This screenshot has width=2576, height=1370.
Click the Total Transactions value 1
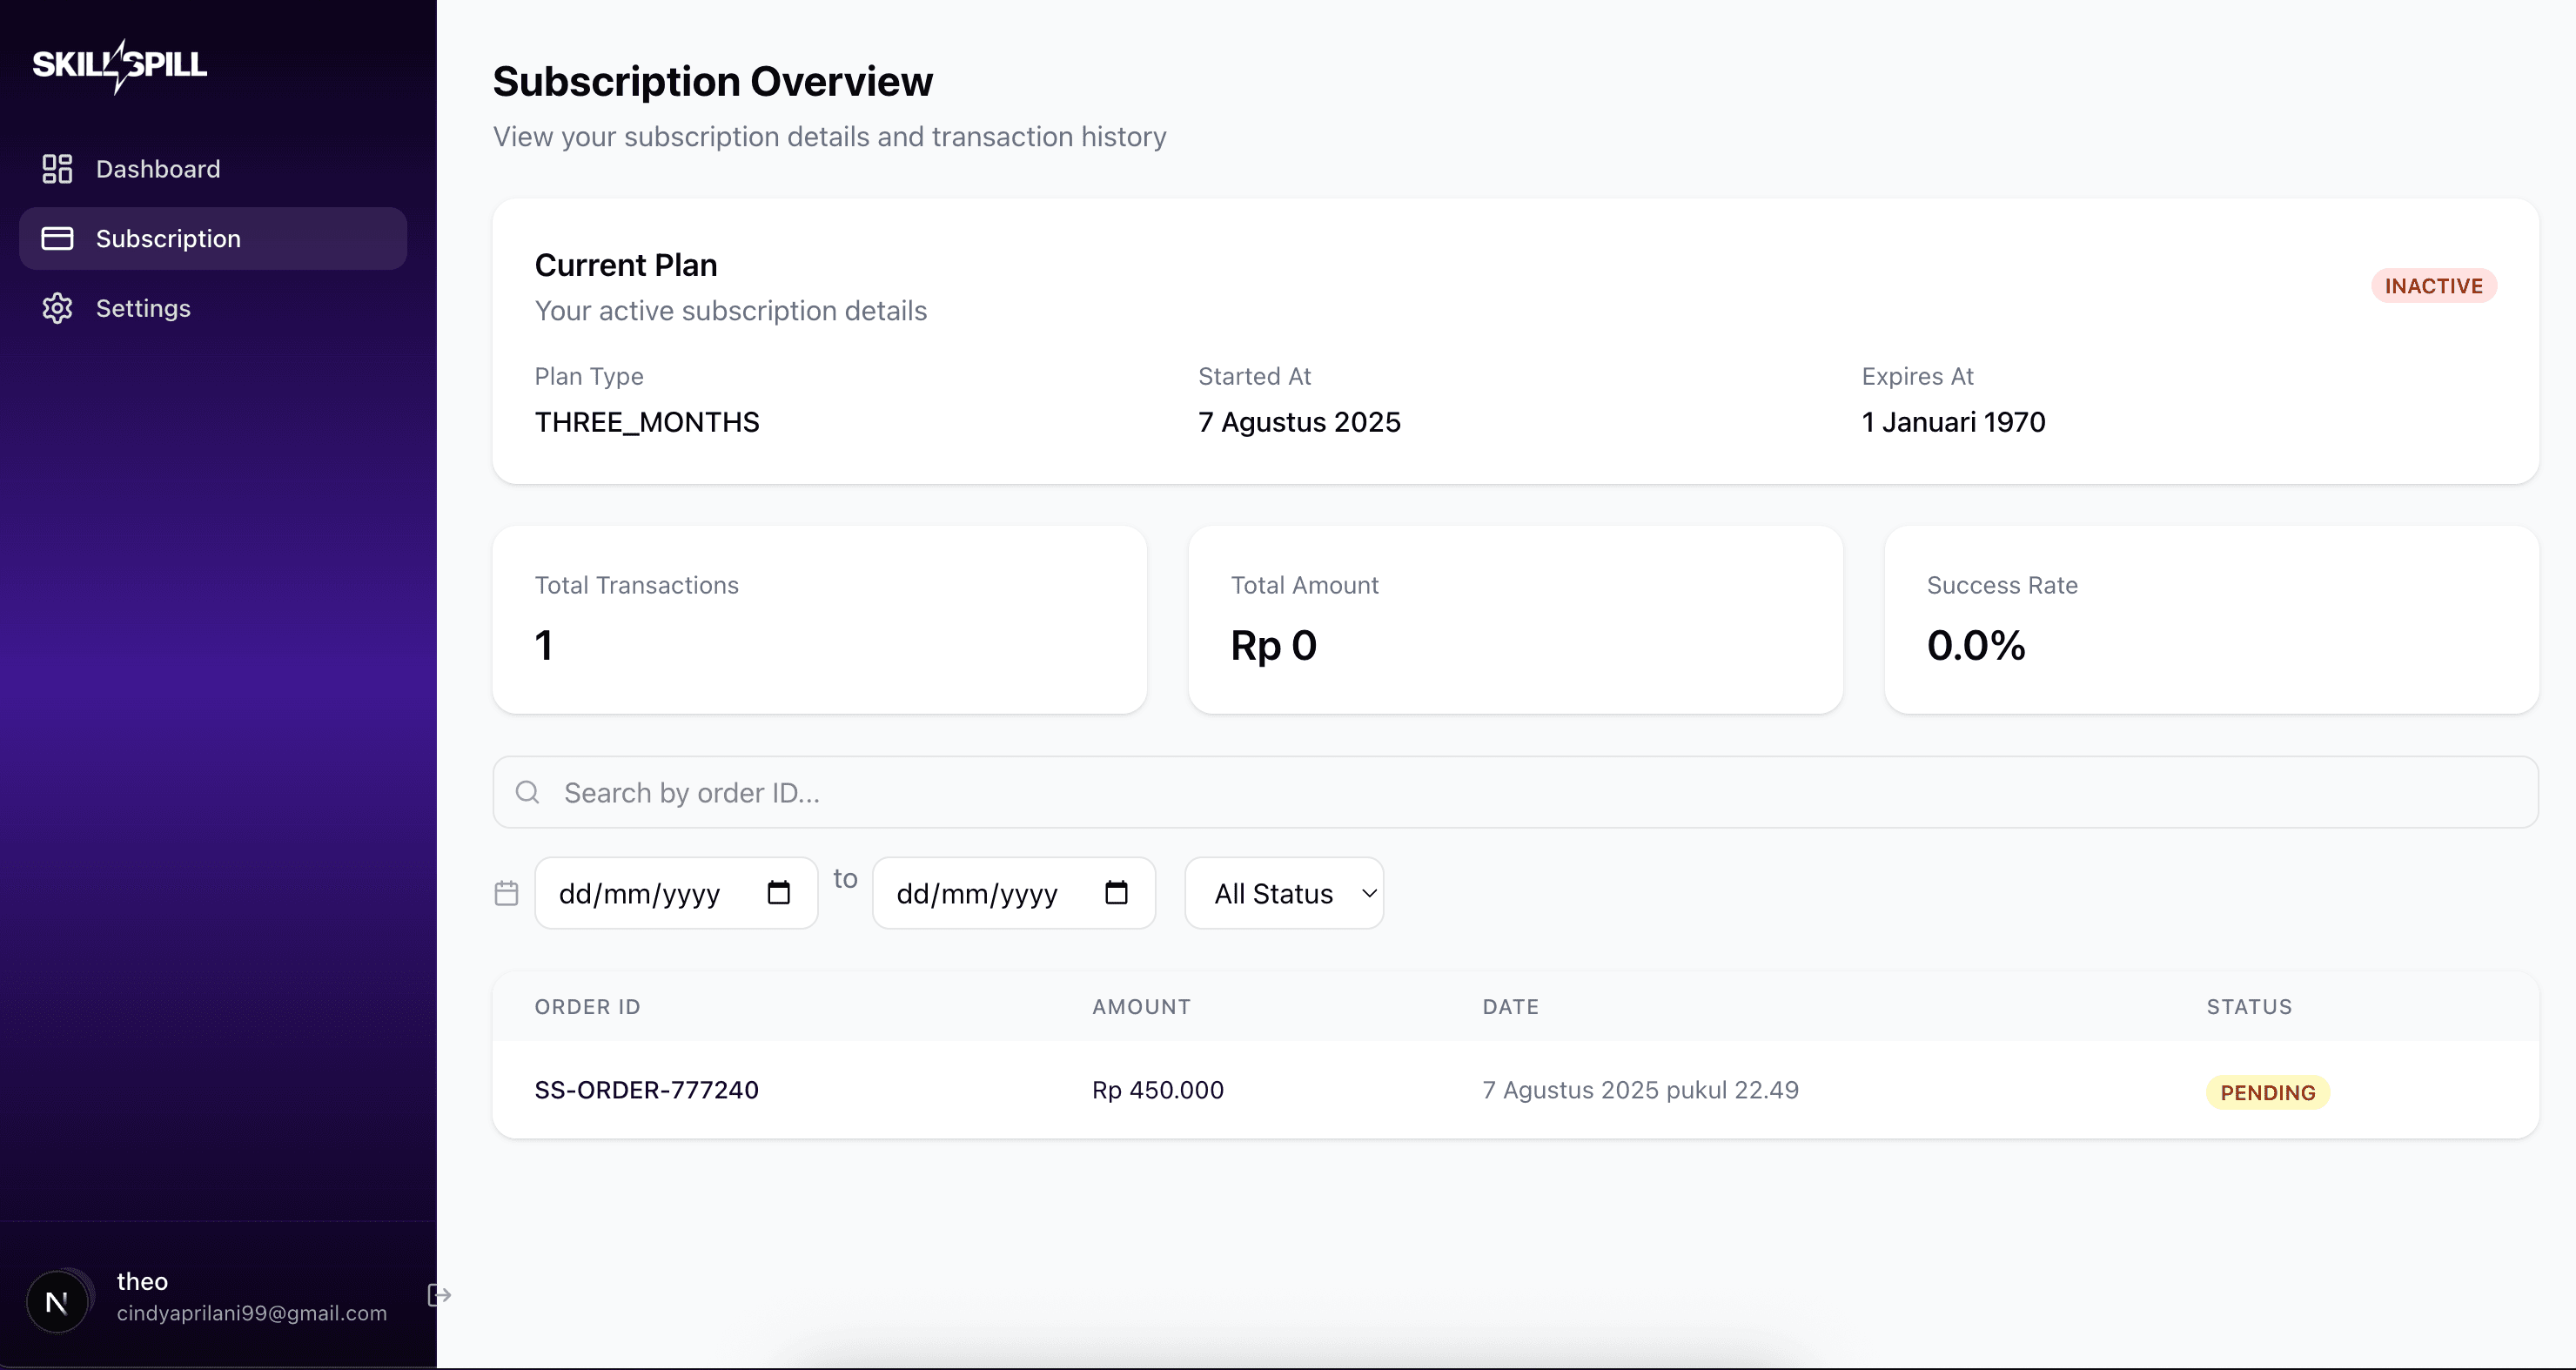click(544, 645)
